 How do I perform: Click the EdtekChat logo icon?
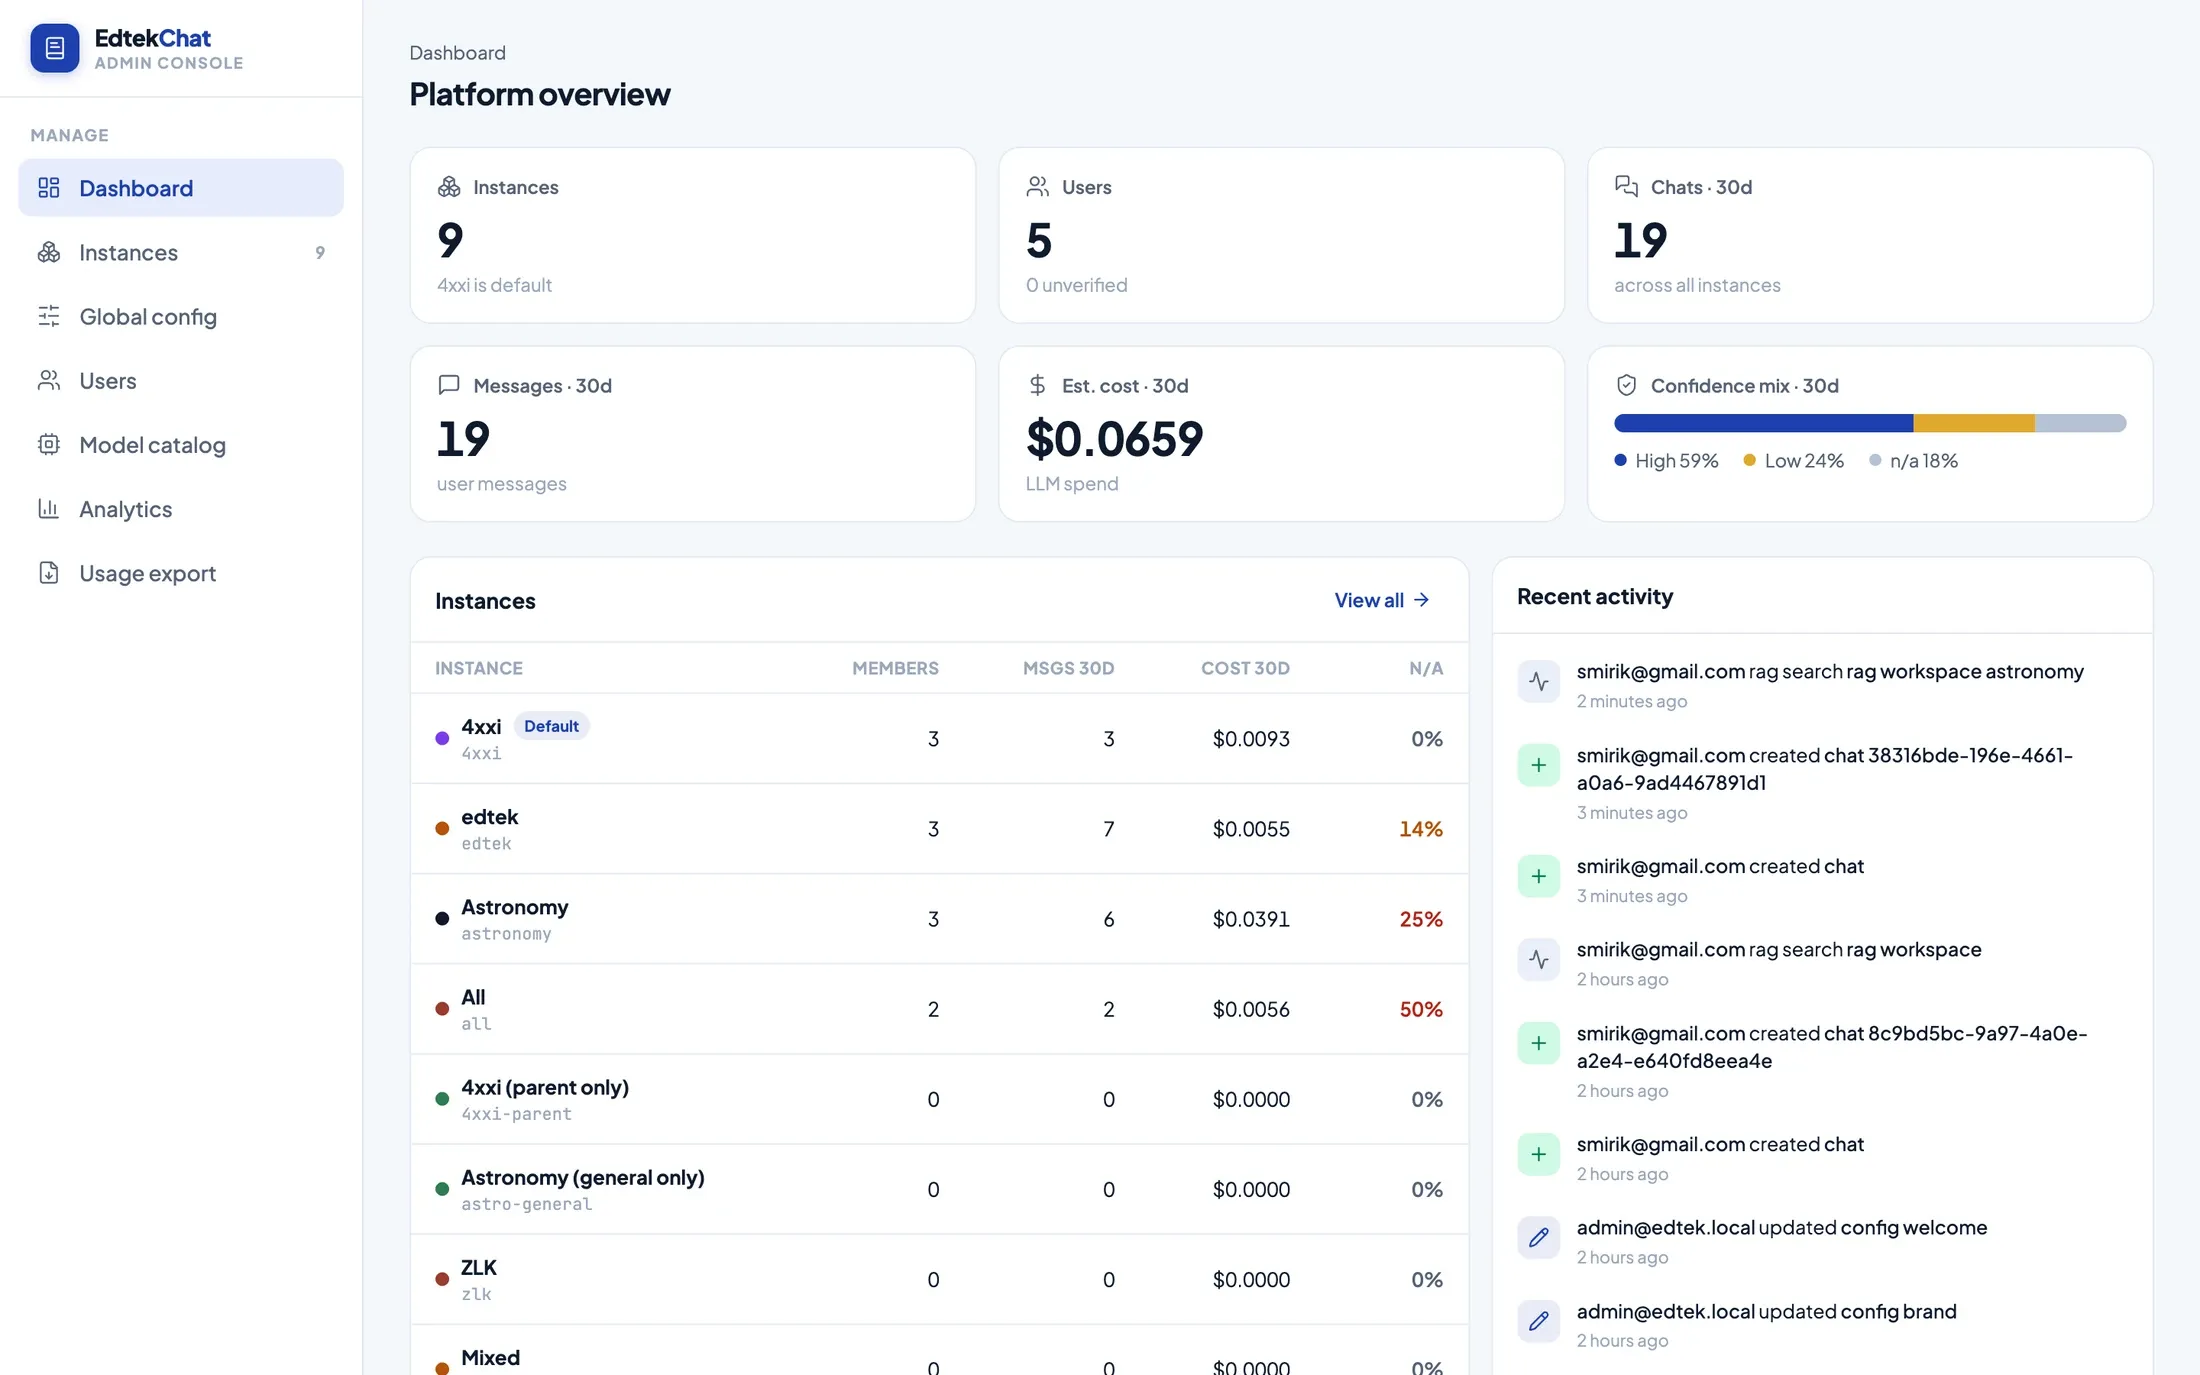coord(55,48)
